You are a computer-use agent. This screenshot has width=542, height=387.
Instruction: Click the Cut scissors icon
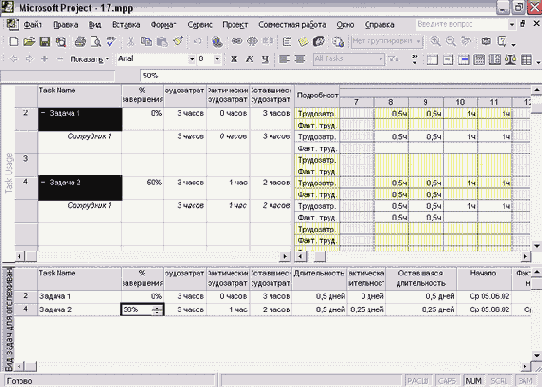click(130, 42)
